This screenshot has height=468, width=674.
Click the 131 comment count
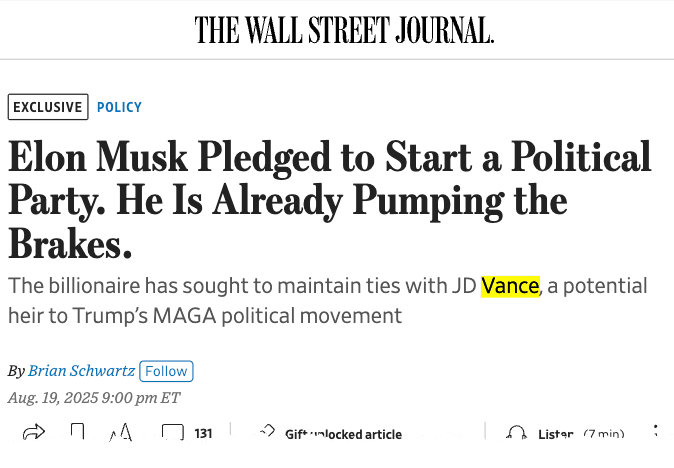[203, 434]
